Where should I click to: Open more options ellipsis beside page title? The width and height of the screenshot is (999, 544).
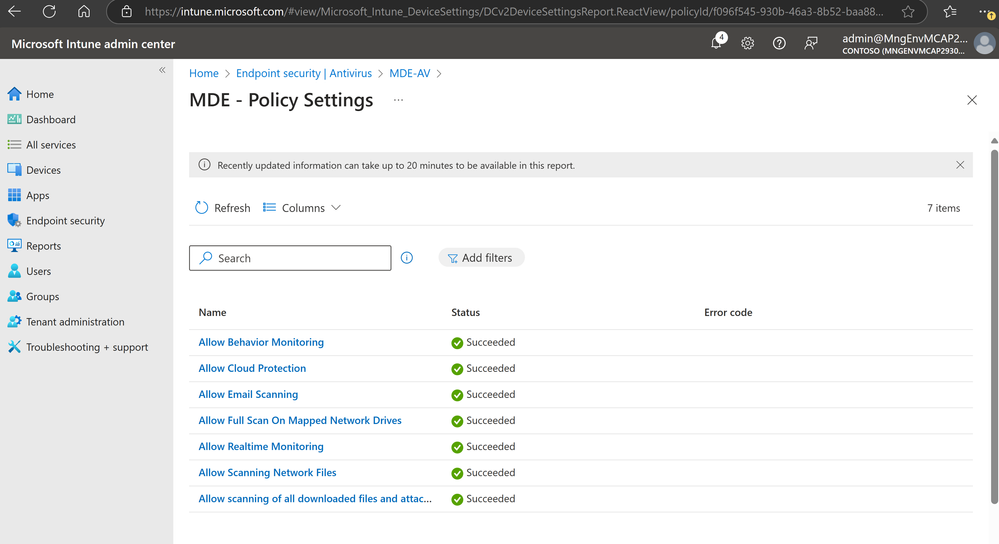tap(398, 100)
